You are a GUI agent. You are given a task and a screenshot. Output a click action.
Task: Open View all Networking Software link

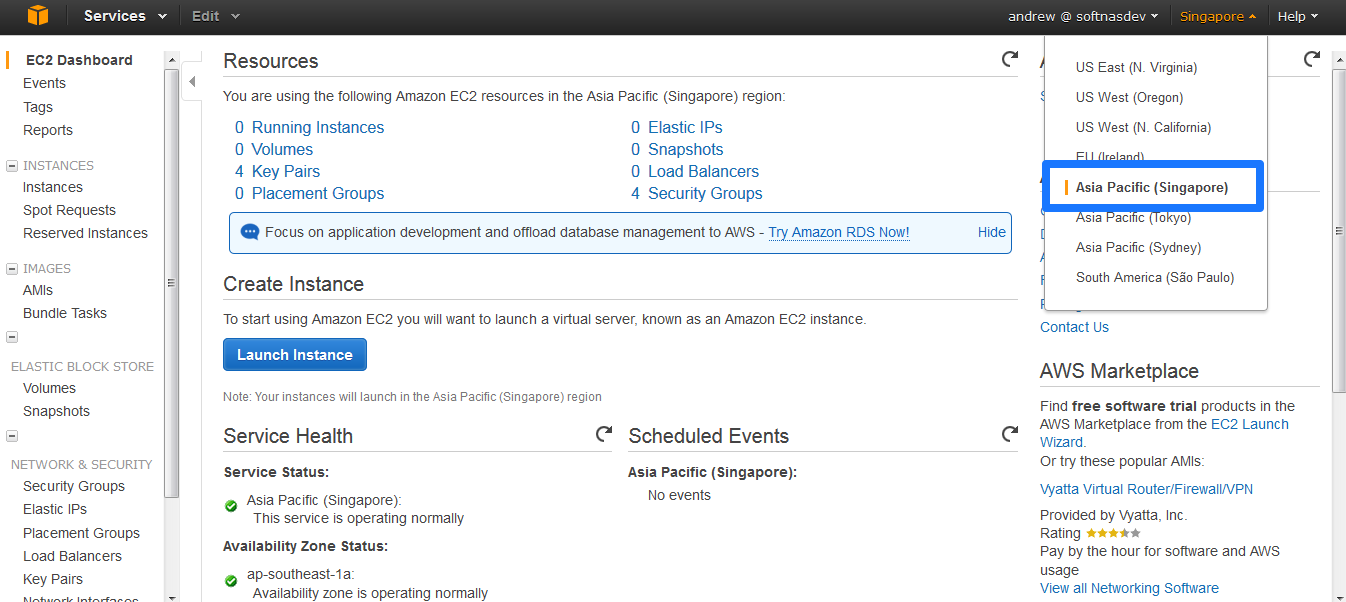tap(1129, 588)
